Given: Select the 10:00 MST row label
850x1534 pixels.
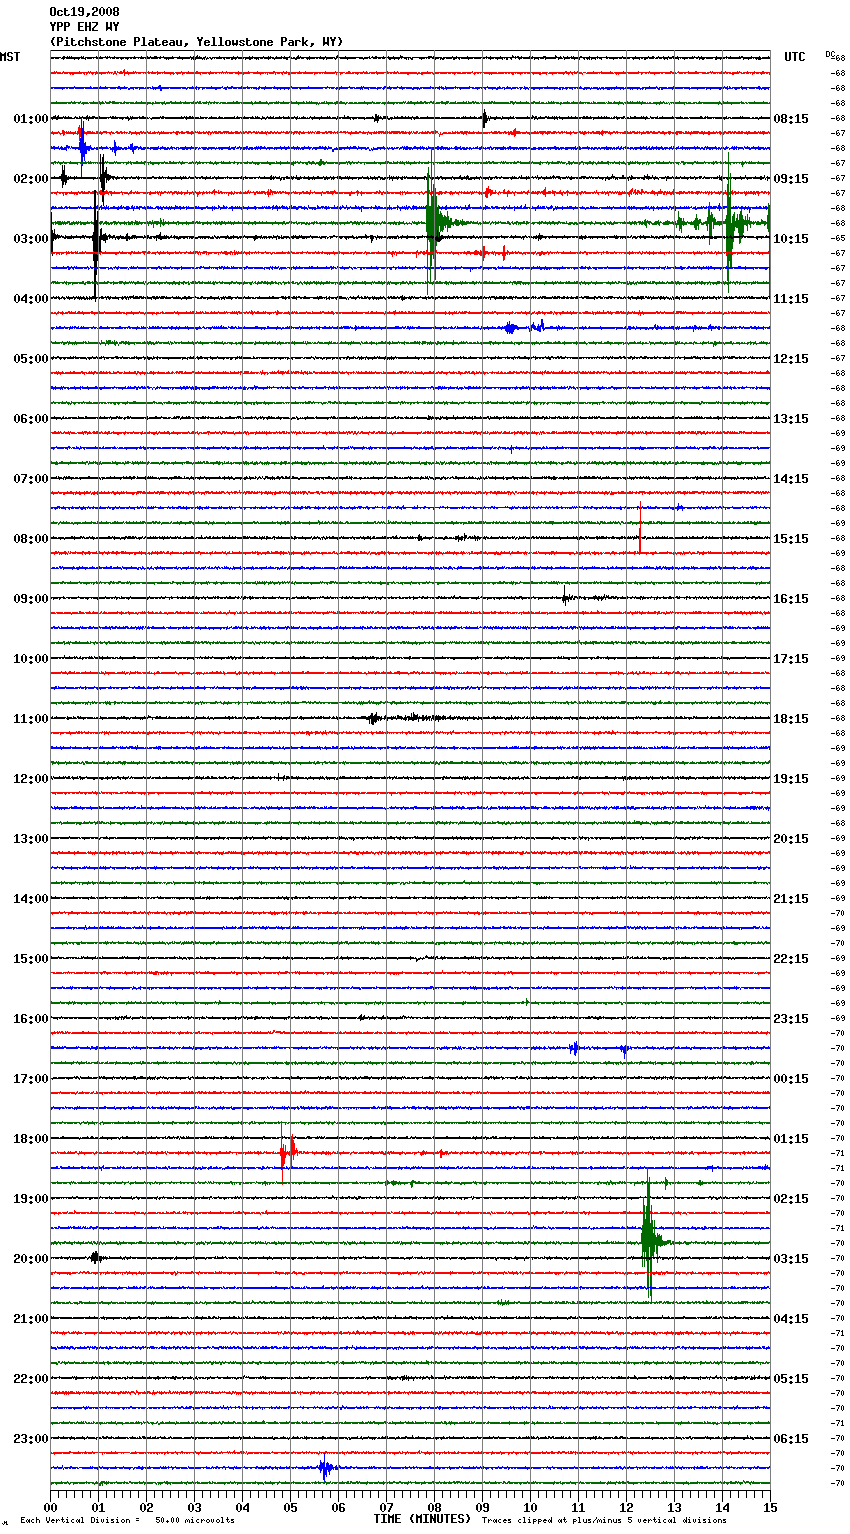Looking at the screenshot, I should (31, 659).
